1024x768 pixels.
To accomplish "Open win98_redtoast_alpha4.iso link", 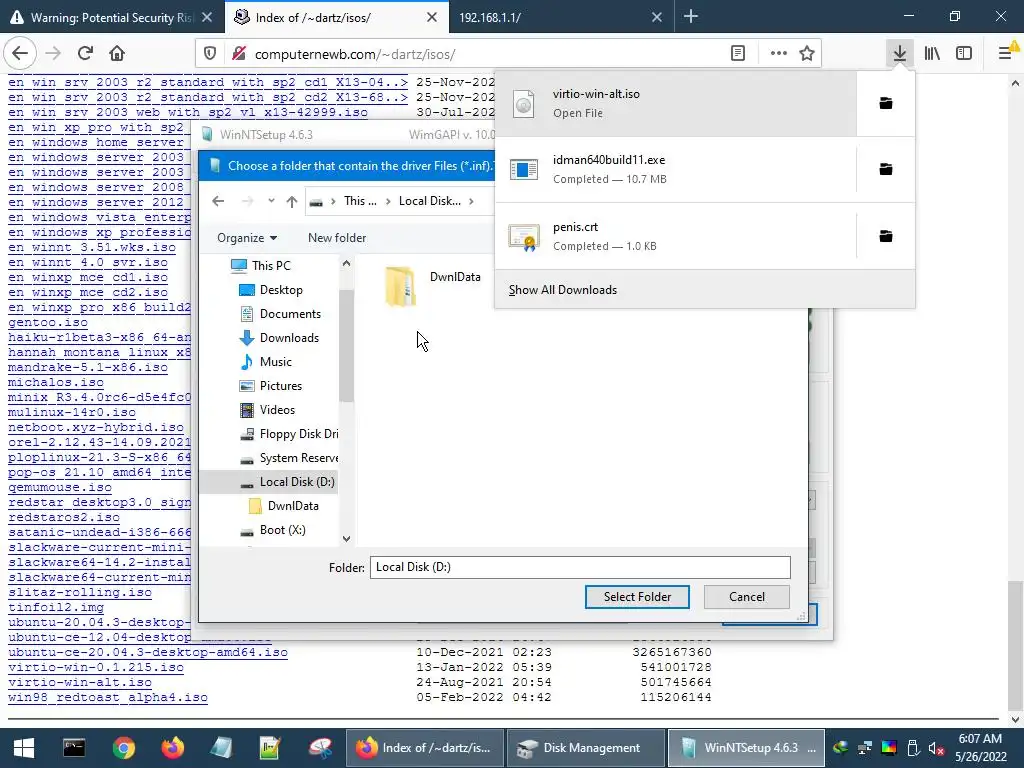I will [x=108, y=697].
